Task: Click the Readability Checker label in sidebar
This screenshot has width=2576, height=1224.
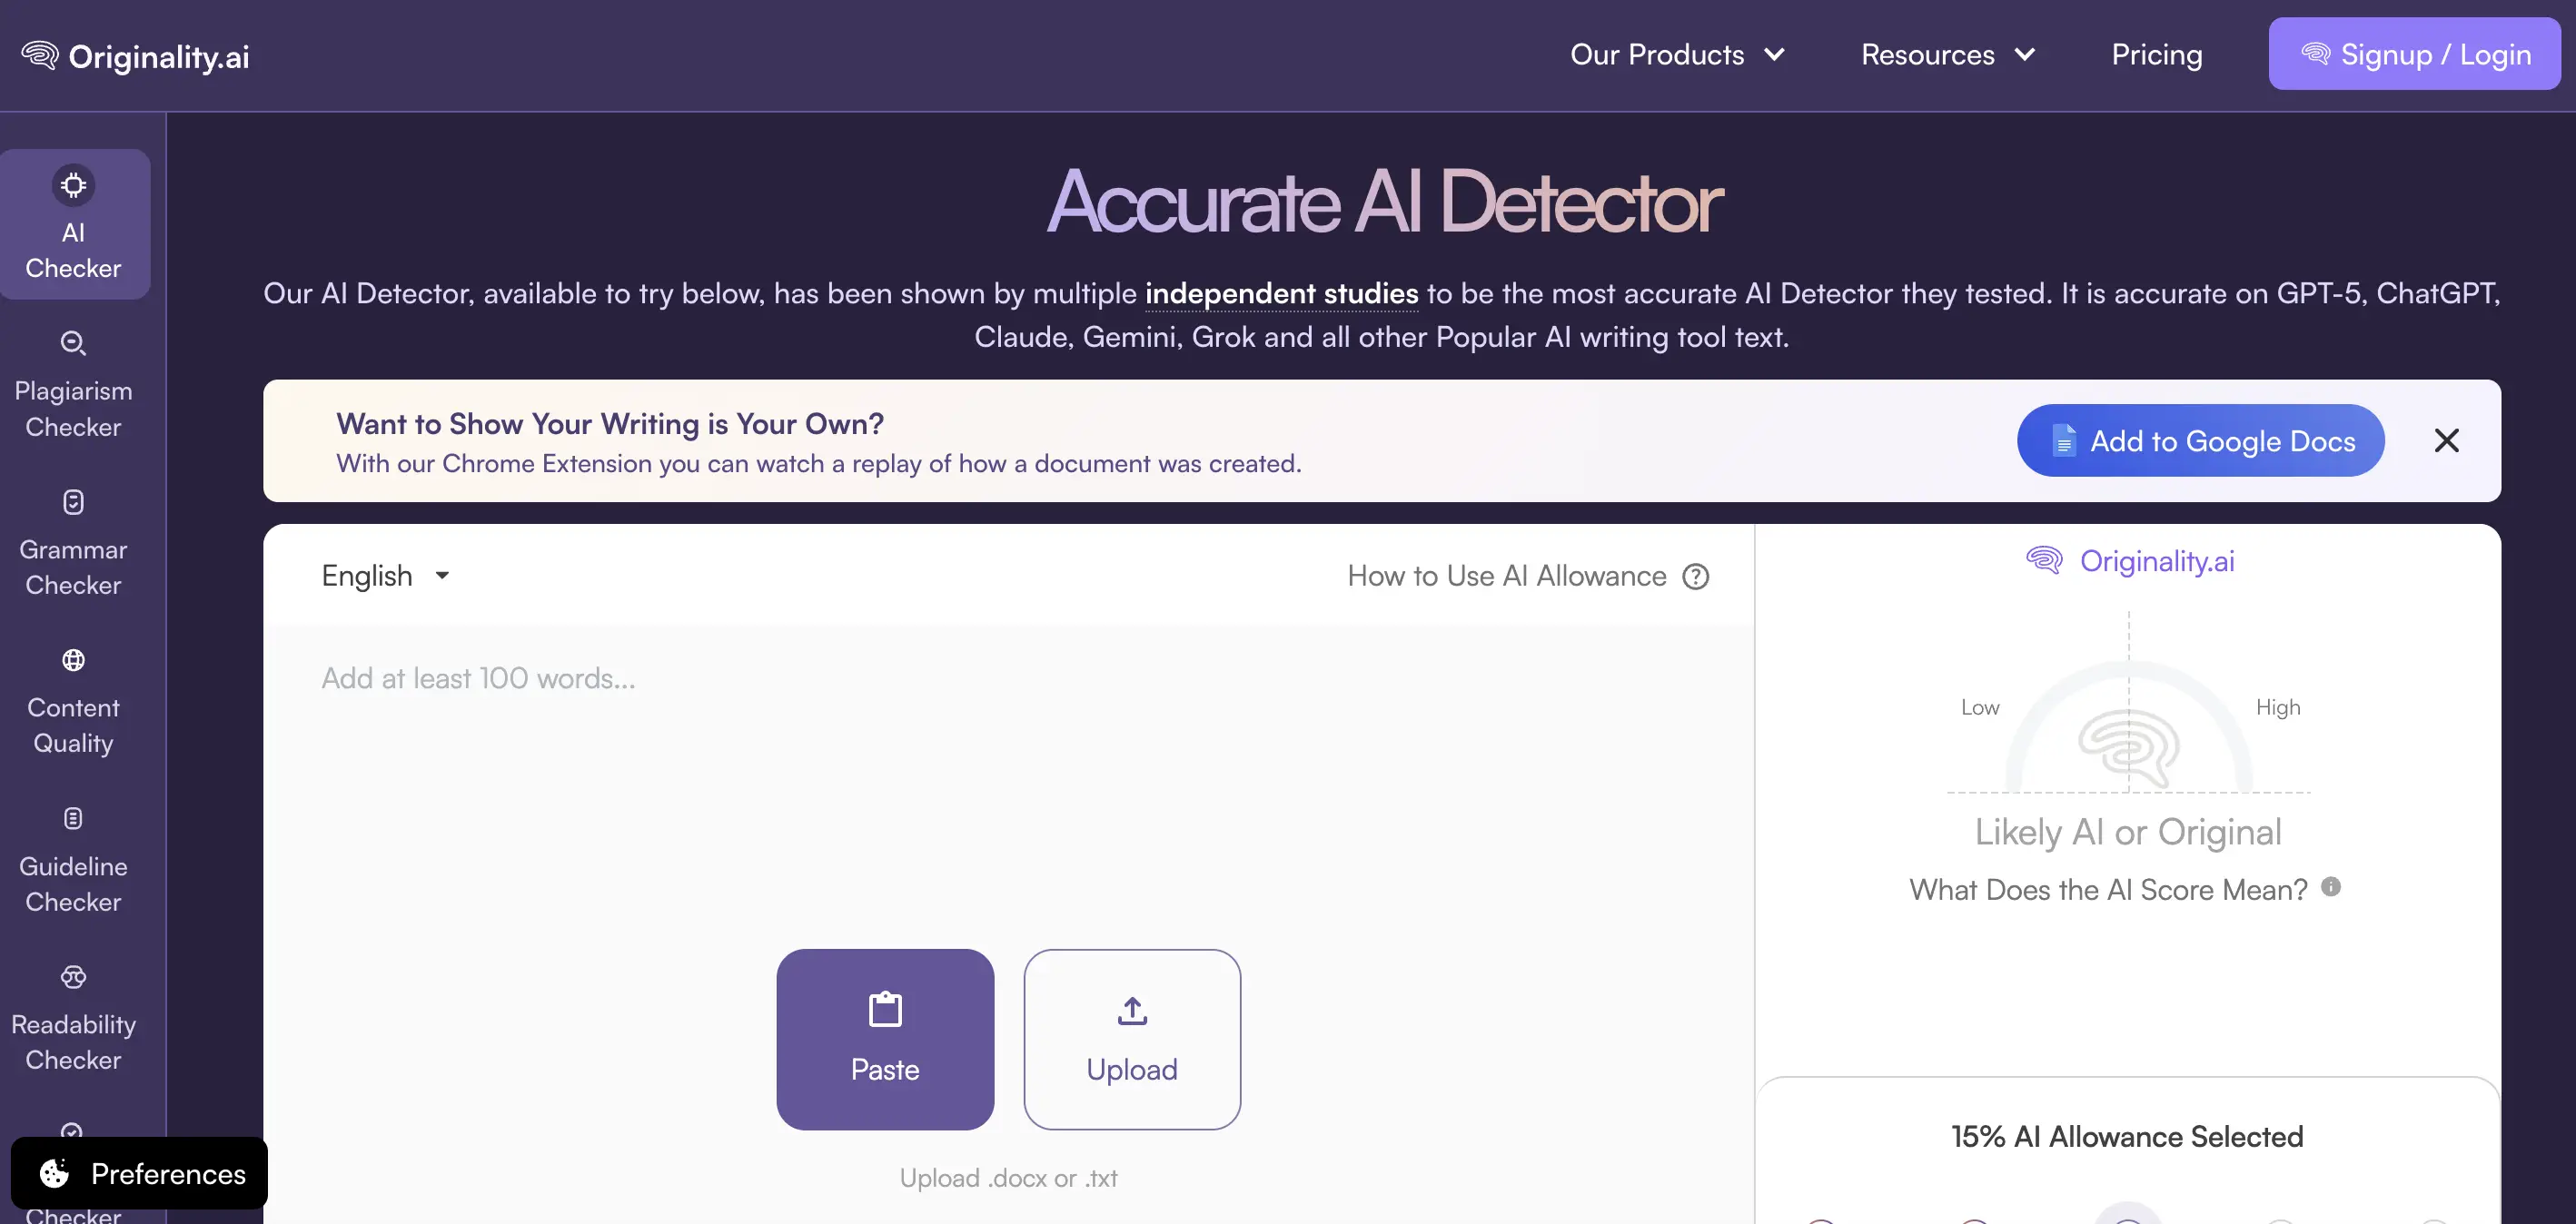Action: click(x=73, y=1042)
